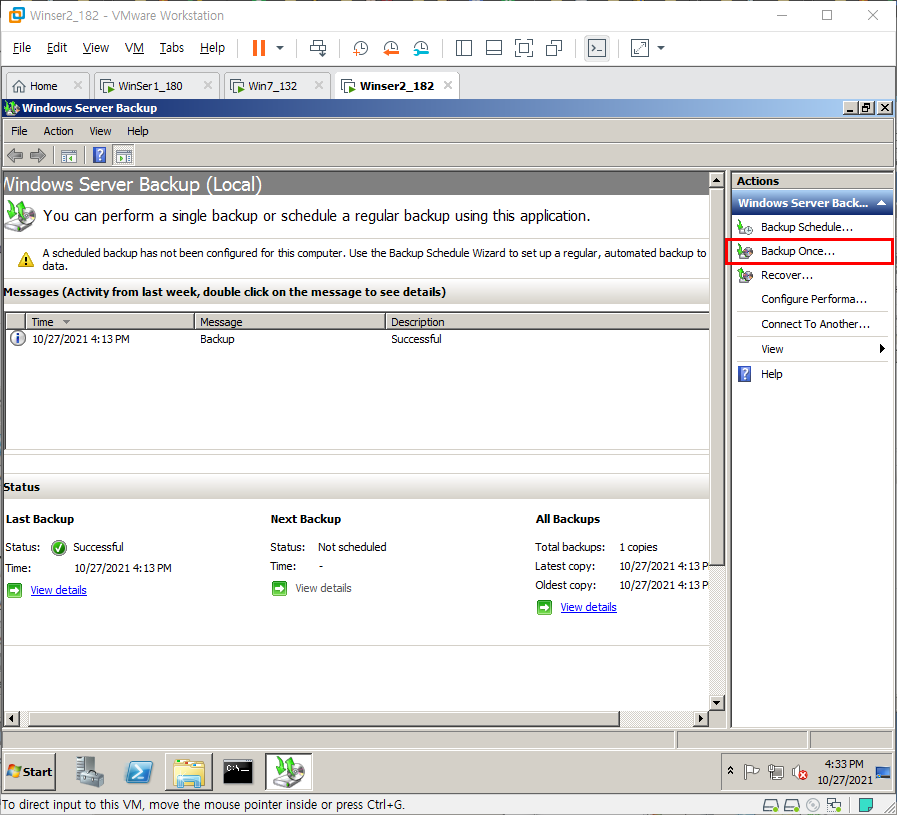This screenshot has height=815, width=897.
Task: Open the Windows Server Backup Help menu
Action: 137,131
